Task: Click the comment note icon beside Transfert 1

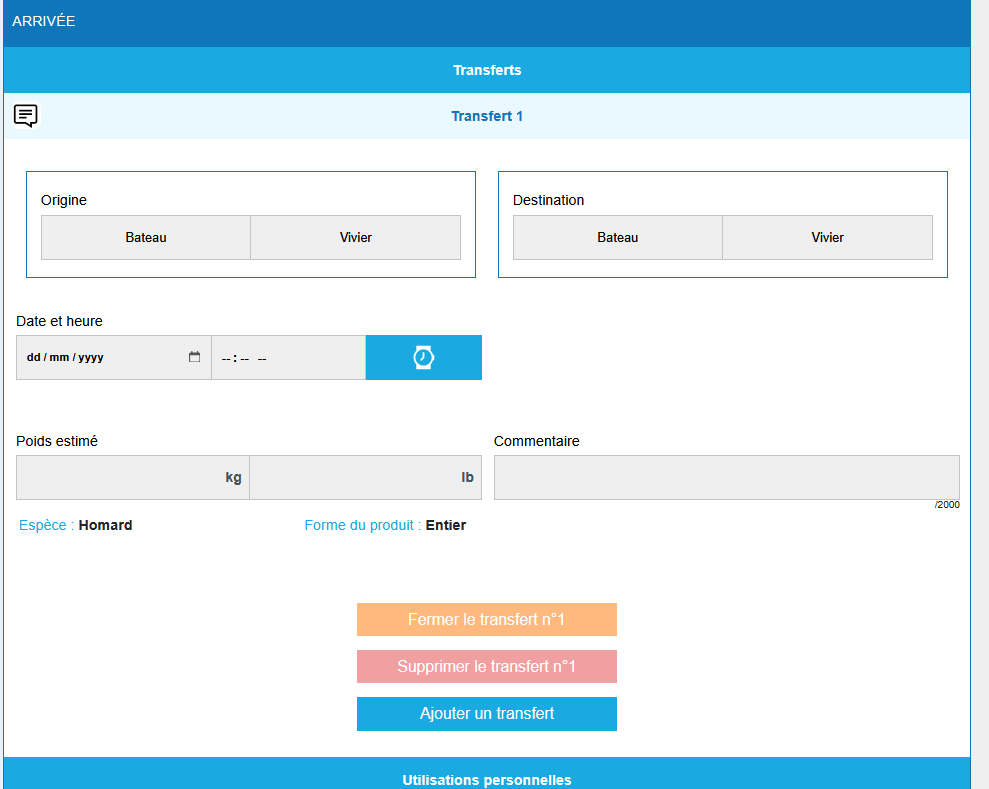Action: point(26,116)
